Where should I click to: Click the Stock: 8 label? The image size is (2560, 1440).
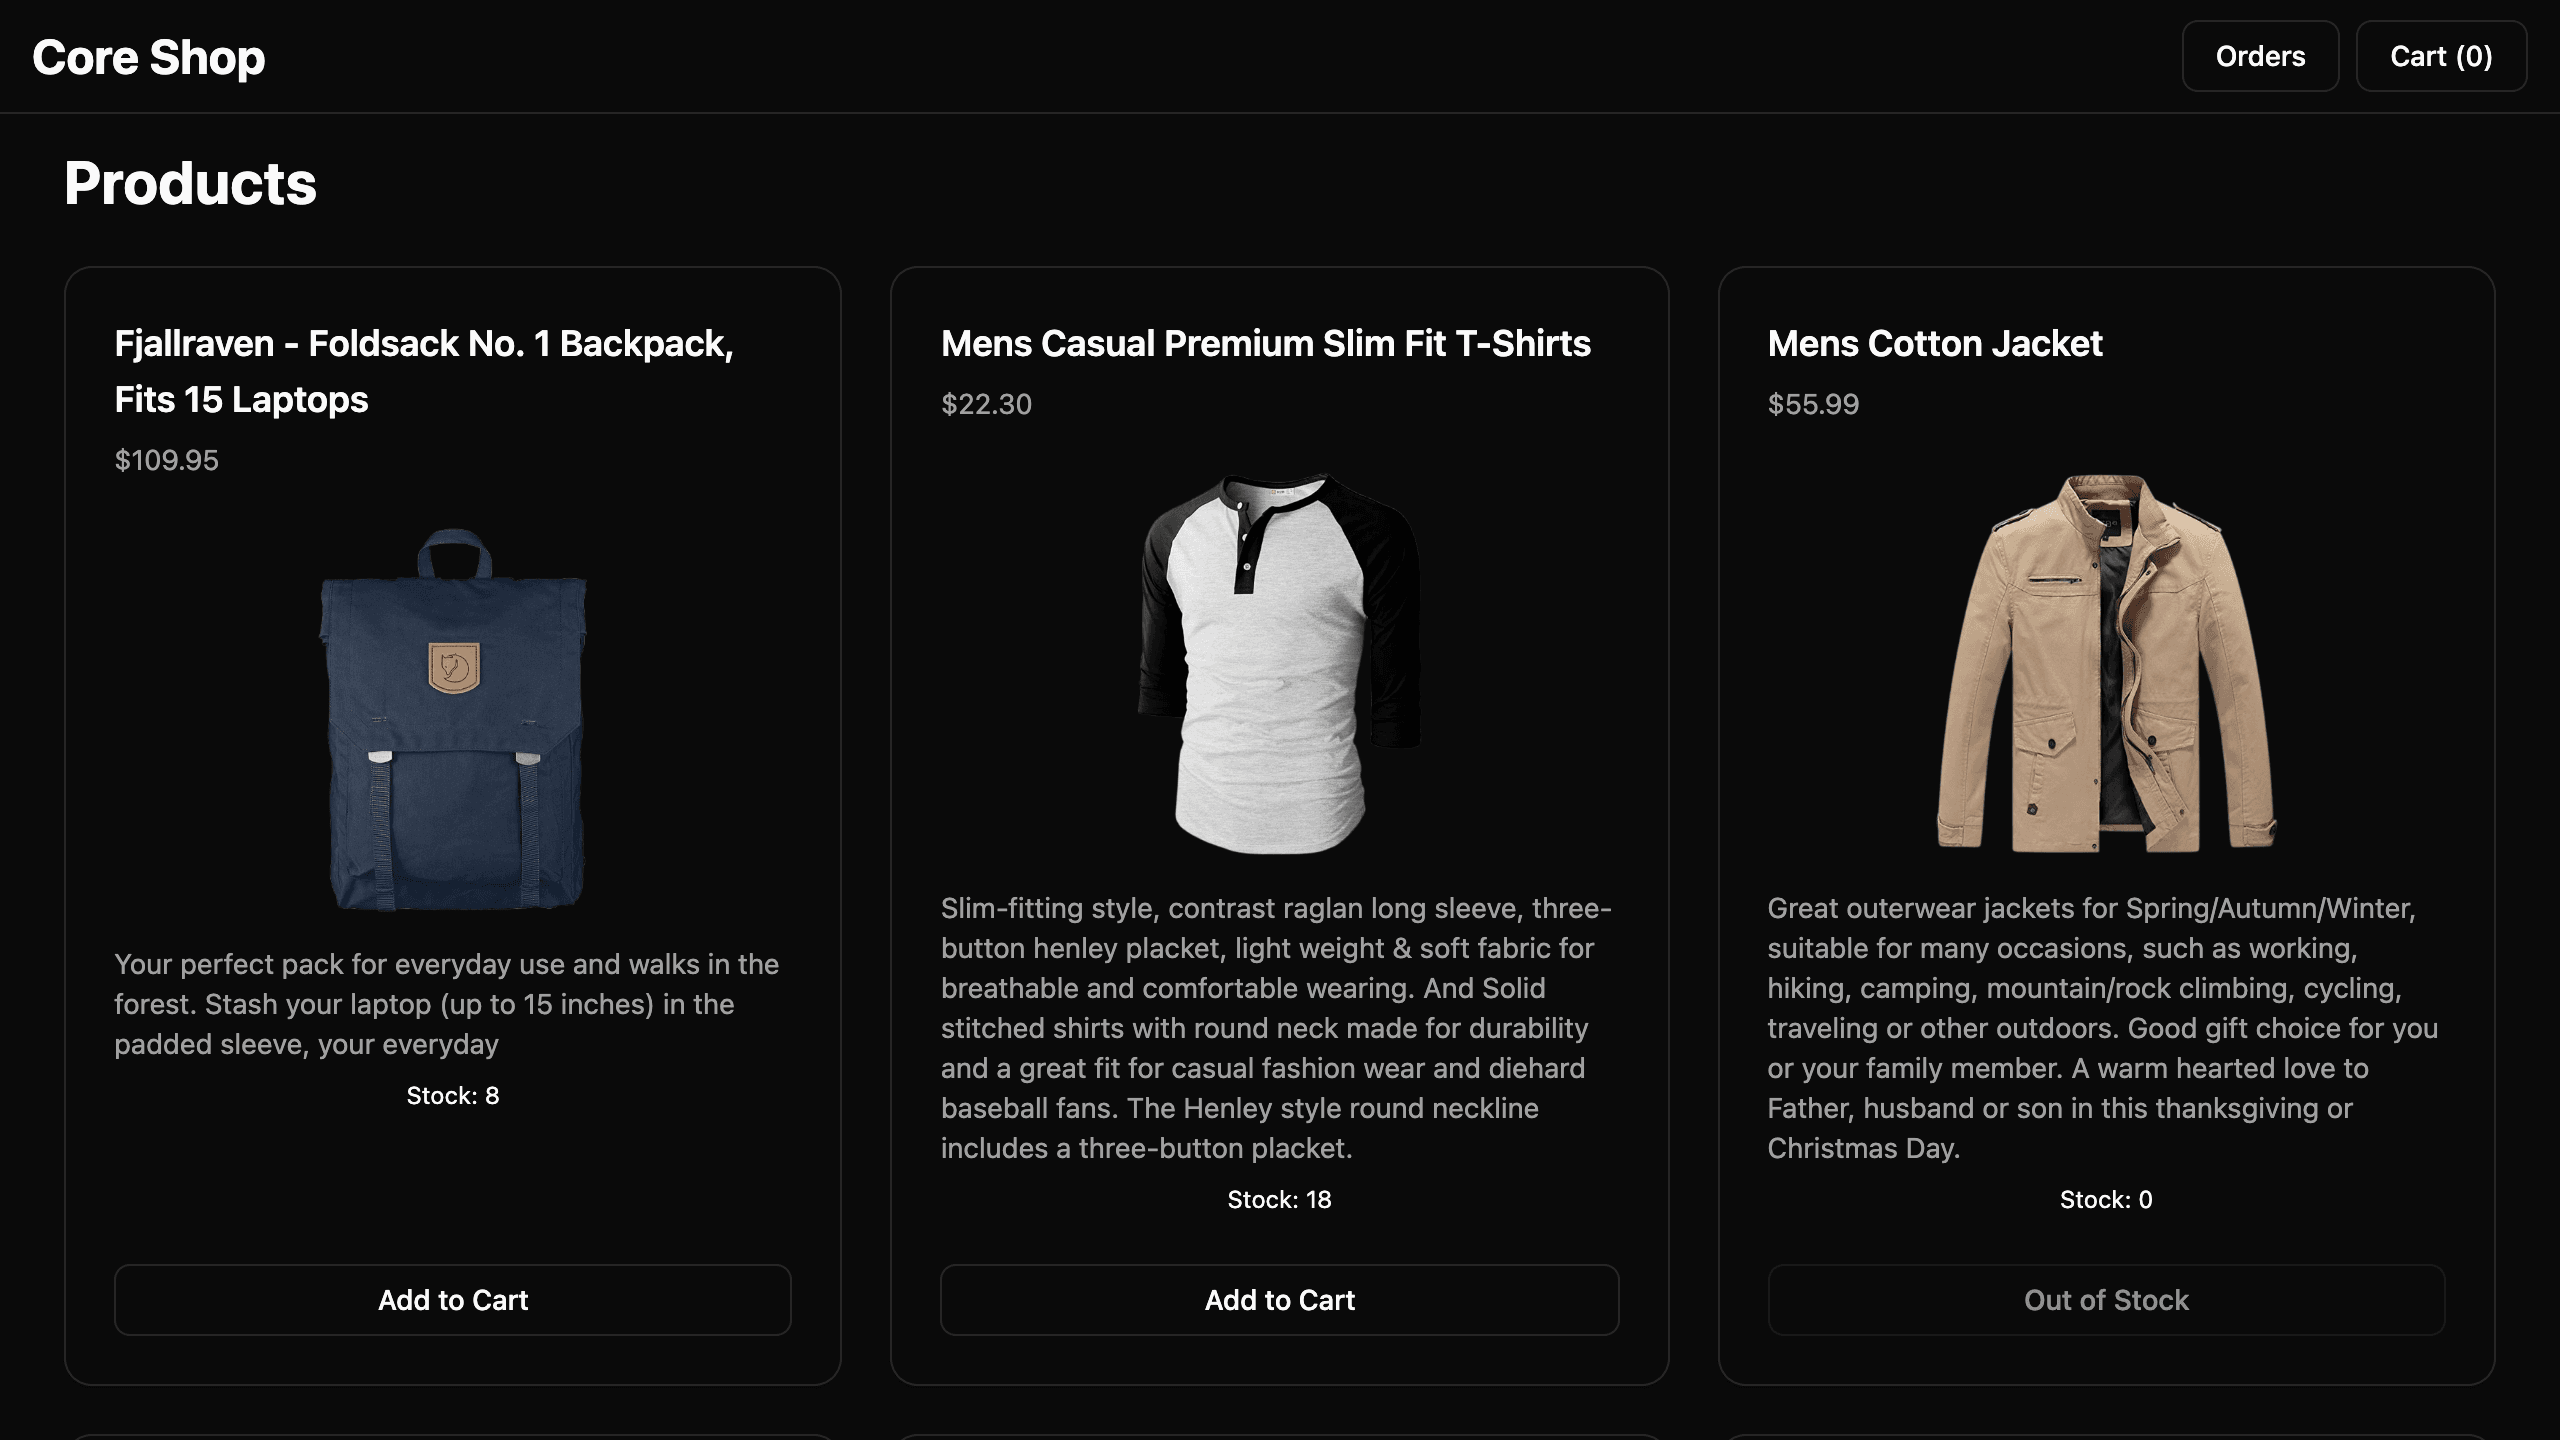pos(453,1095)
